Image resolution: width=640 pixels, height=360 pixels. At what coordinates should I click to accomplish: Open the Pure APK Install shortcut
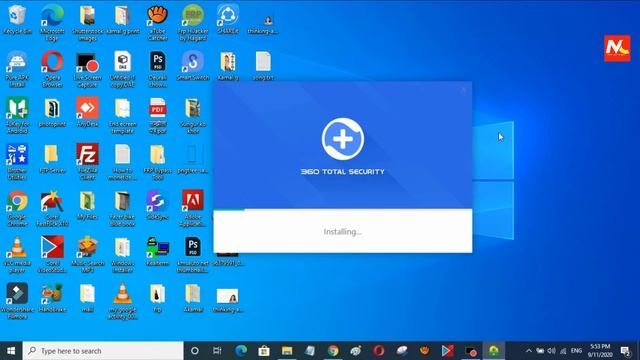click(x=17, y=69)
